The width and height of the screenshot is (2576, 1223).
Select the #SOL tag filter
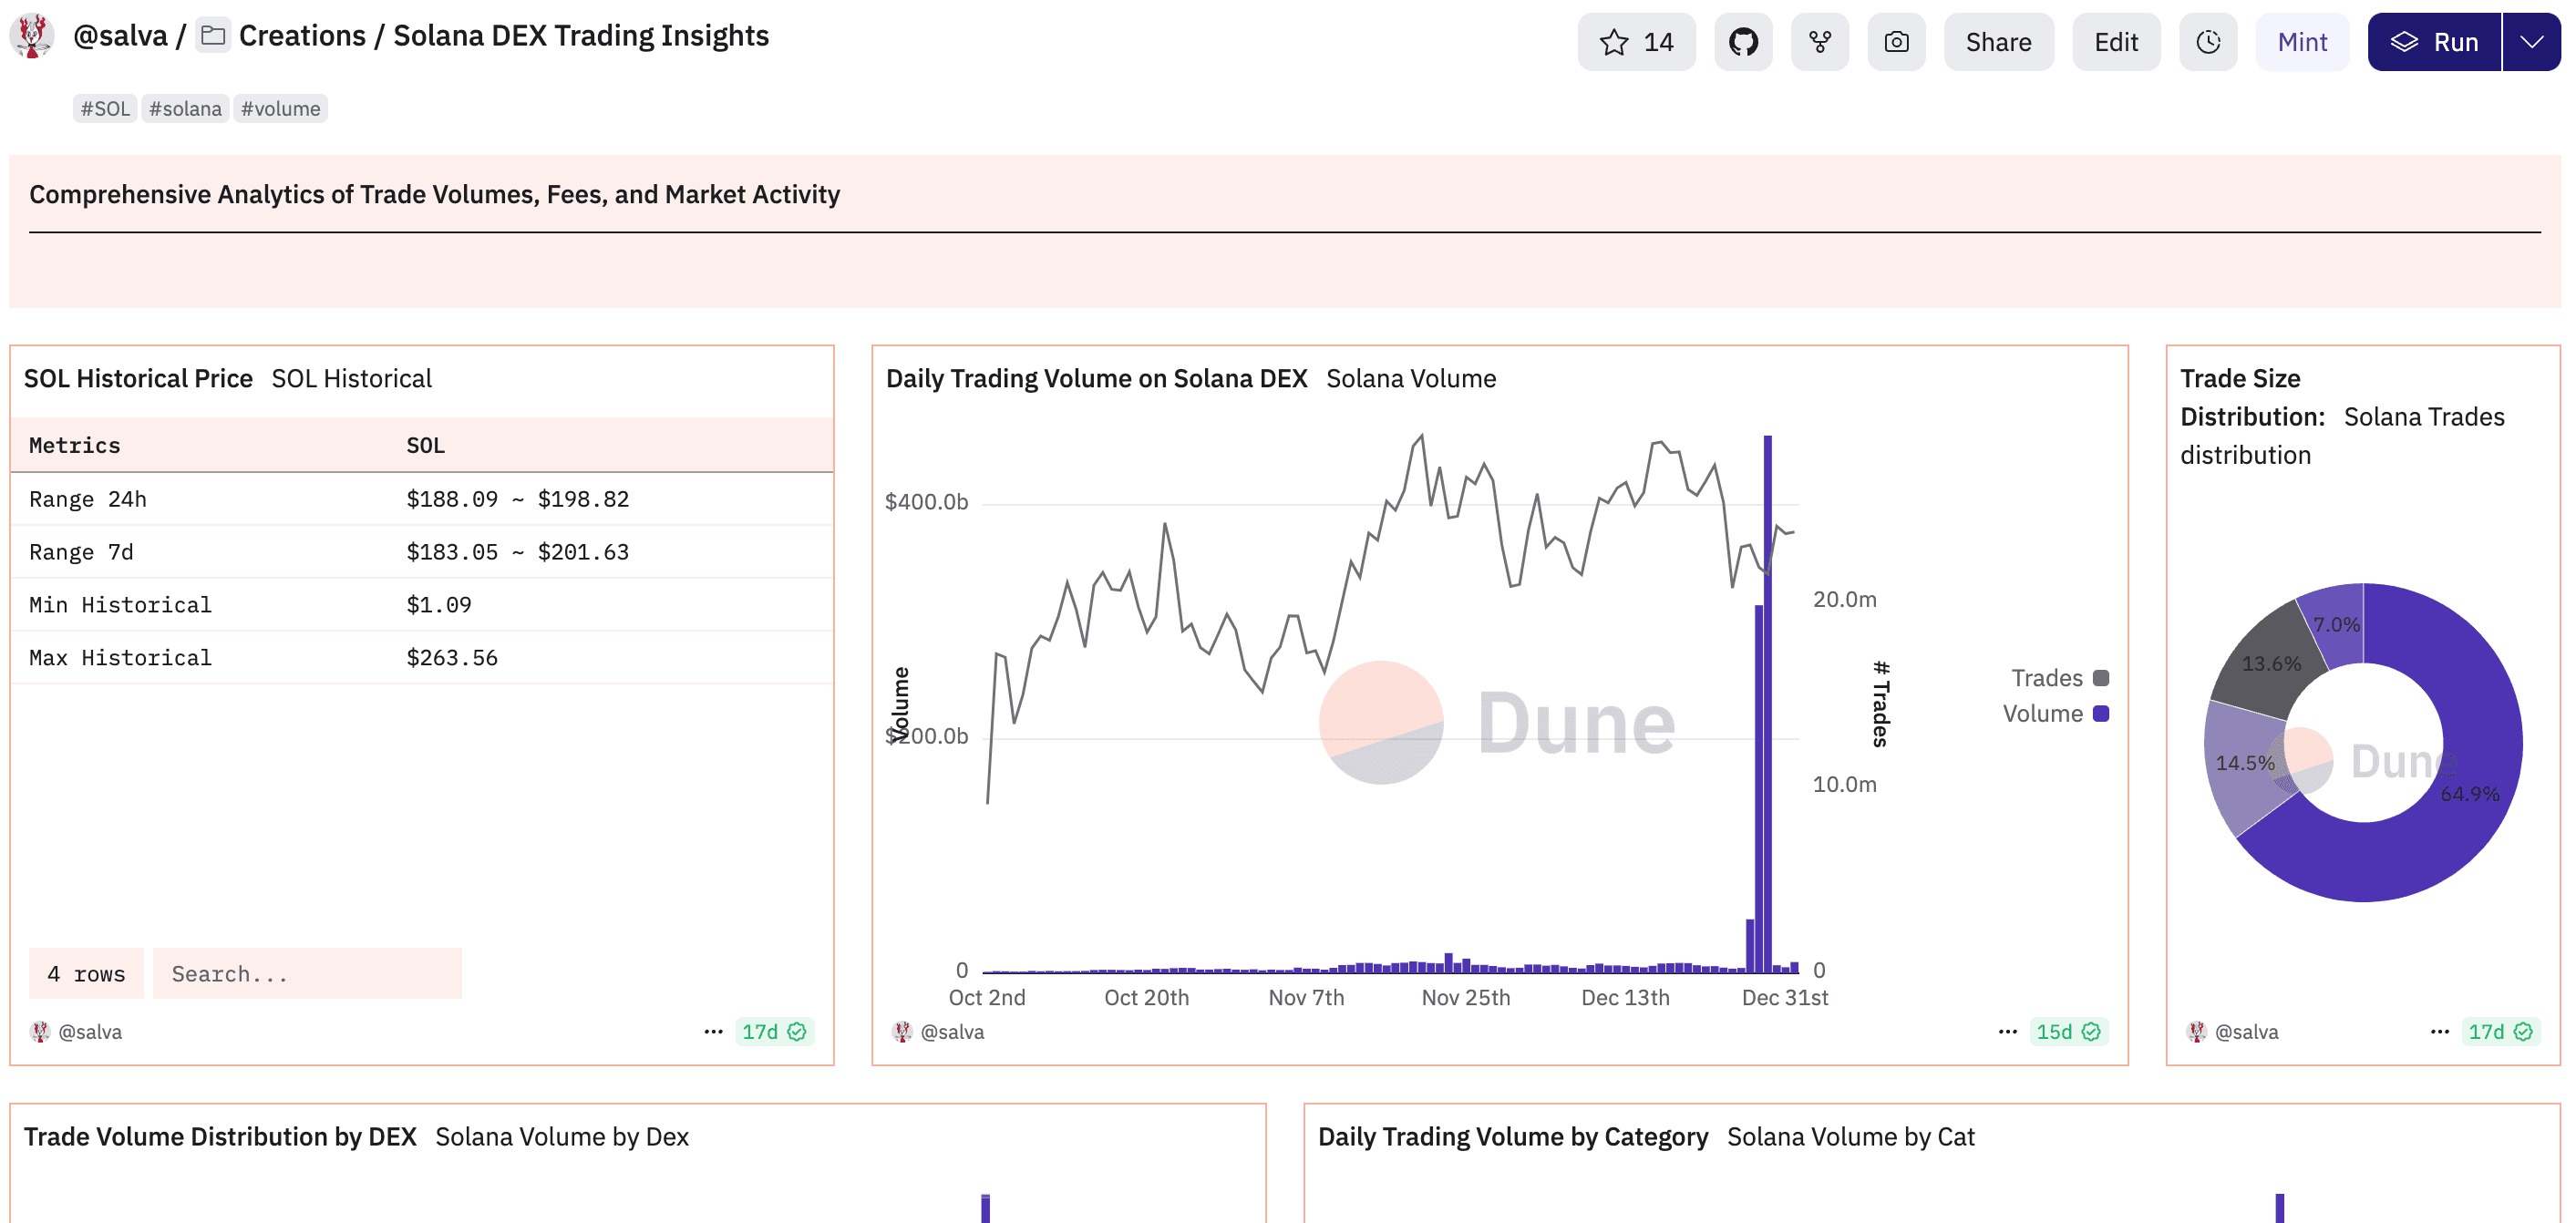(105, 108)
